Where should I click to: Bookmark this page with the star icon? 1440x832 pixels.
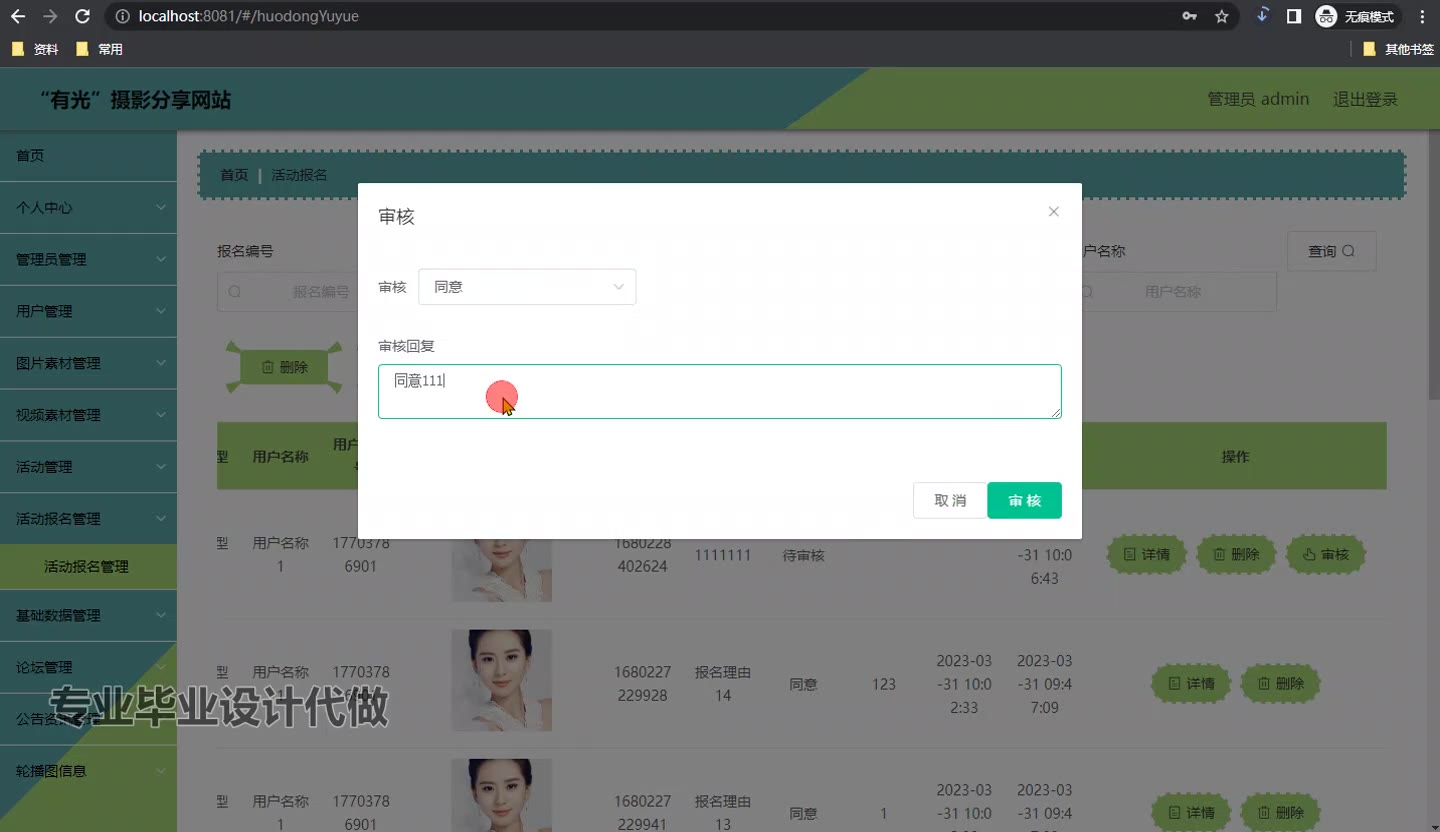(1221, 16)
